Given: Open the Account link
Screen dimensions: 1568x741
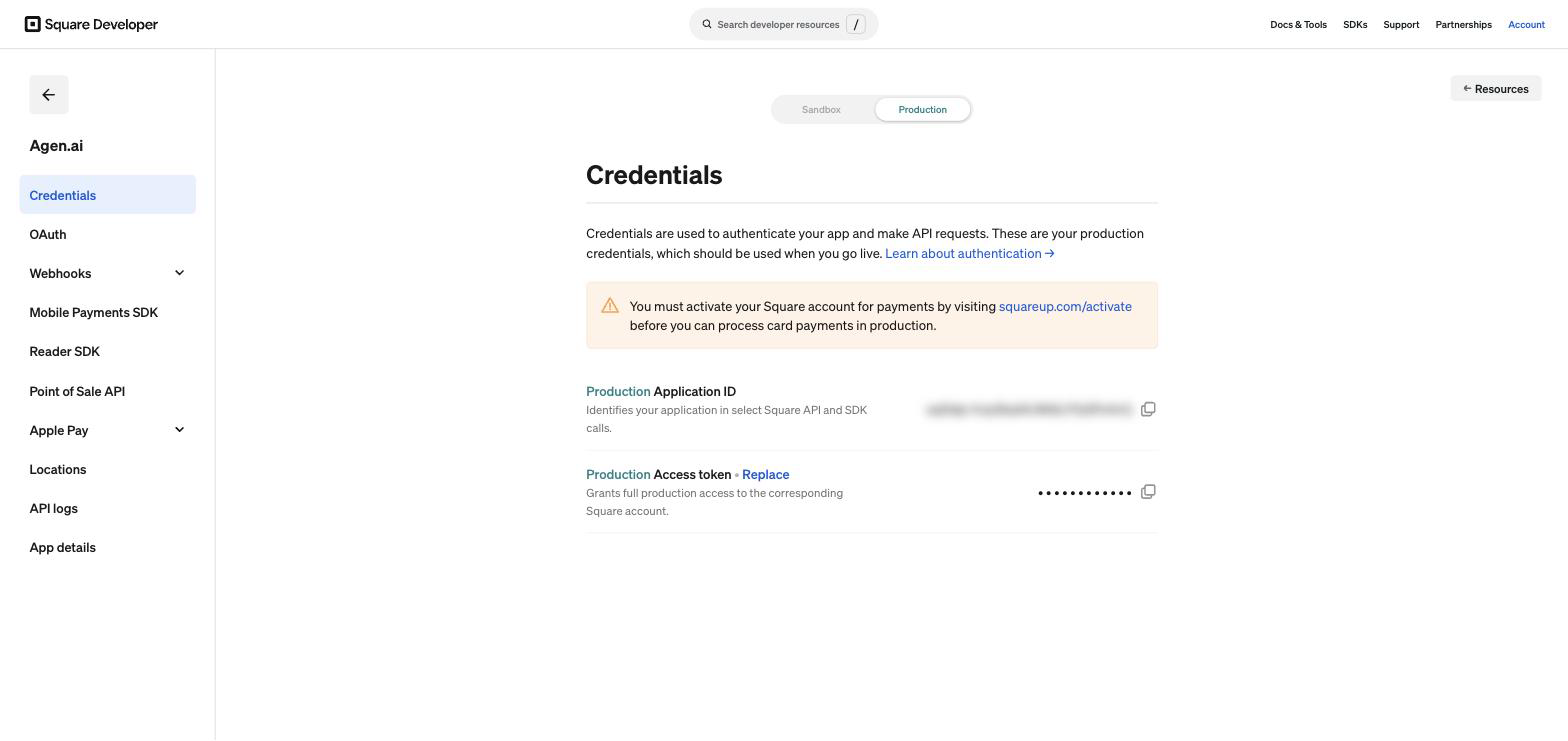Looking at the screenshot, I should click(1526, 24).
